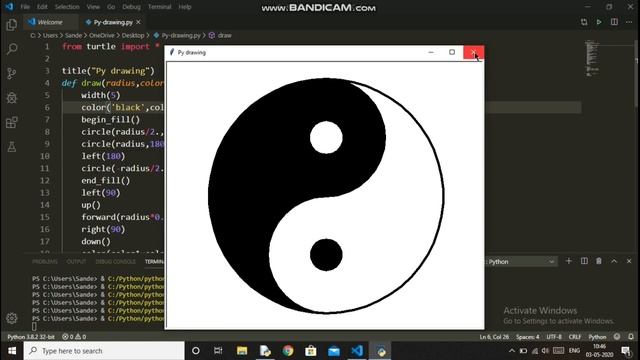Image resolution: width=640 pixels, height=360 pixels.
Task: Open the View menu
Action: click(93, 7)
